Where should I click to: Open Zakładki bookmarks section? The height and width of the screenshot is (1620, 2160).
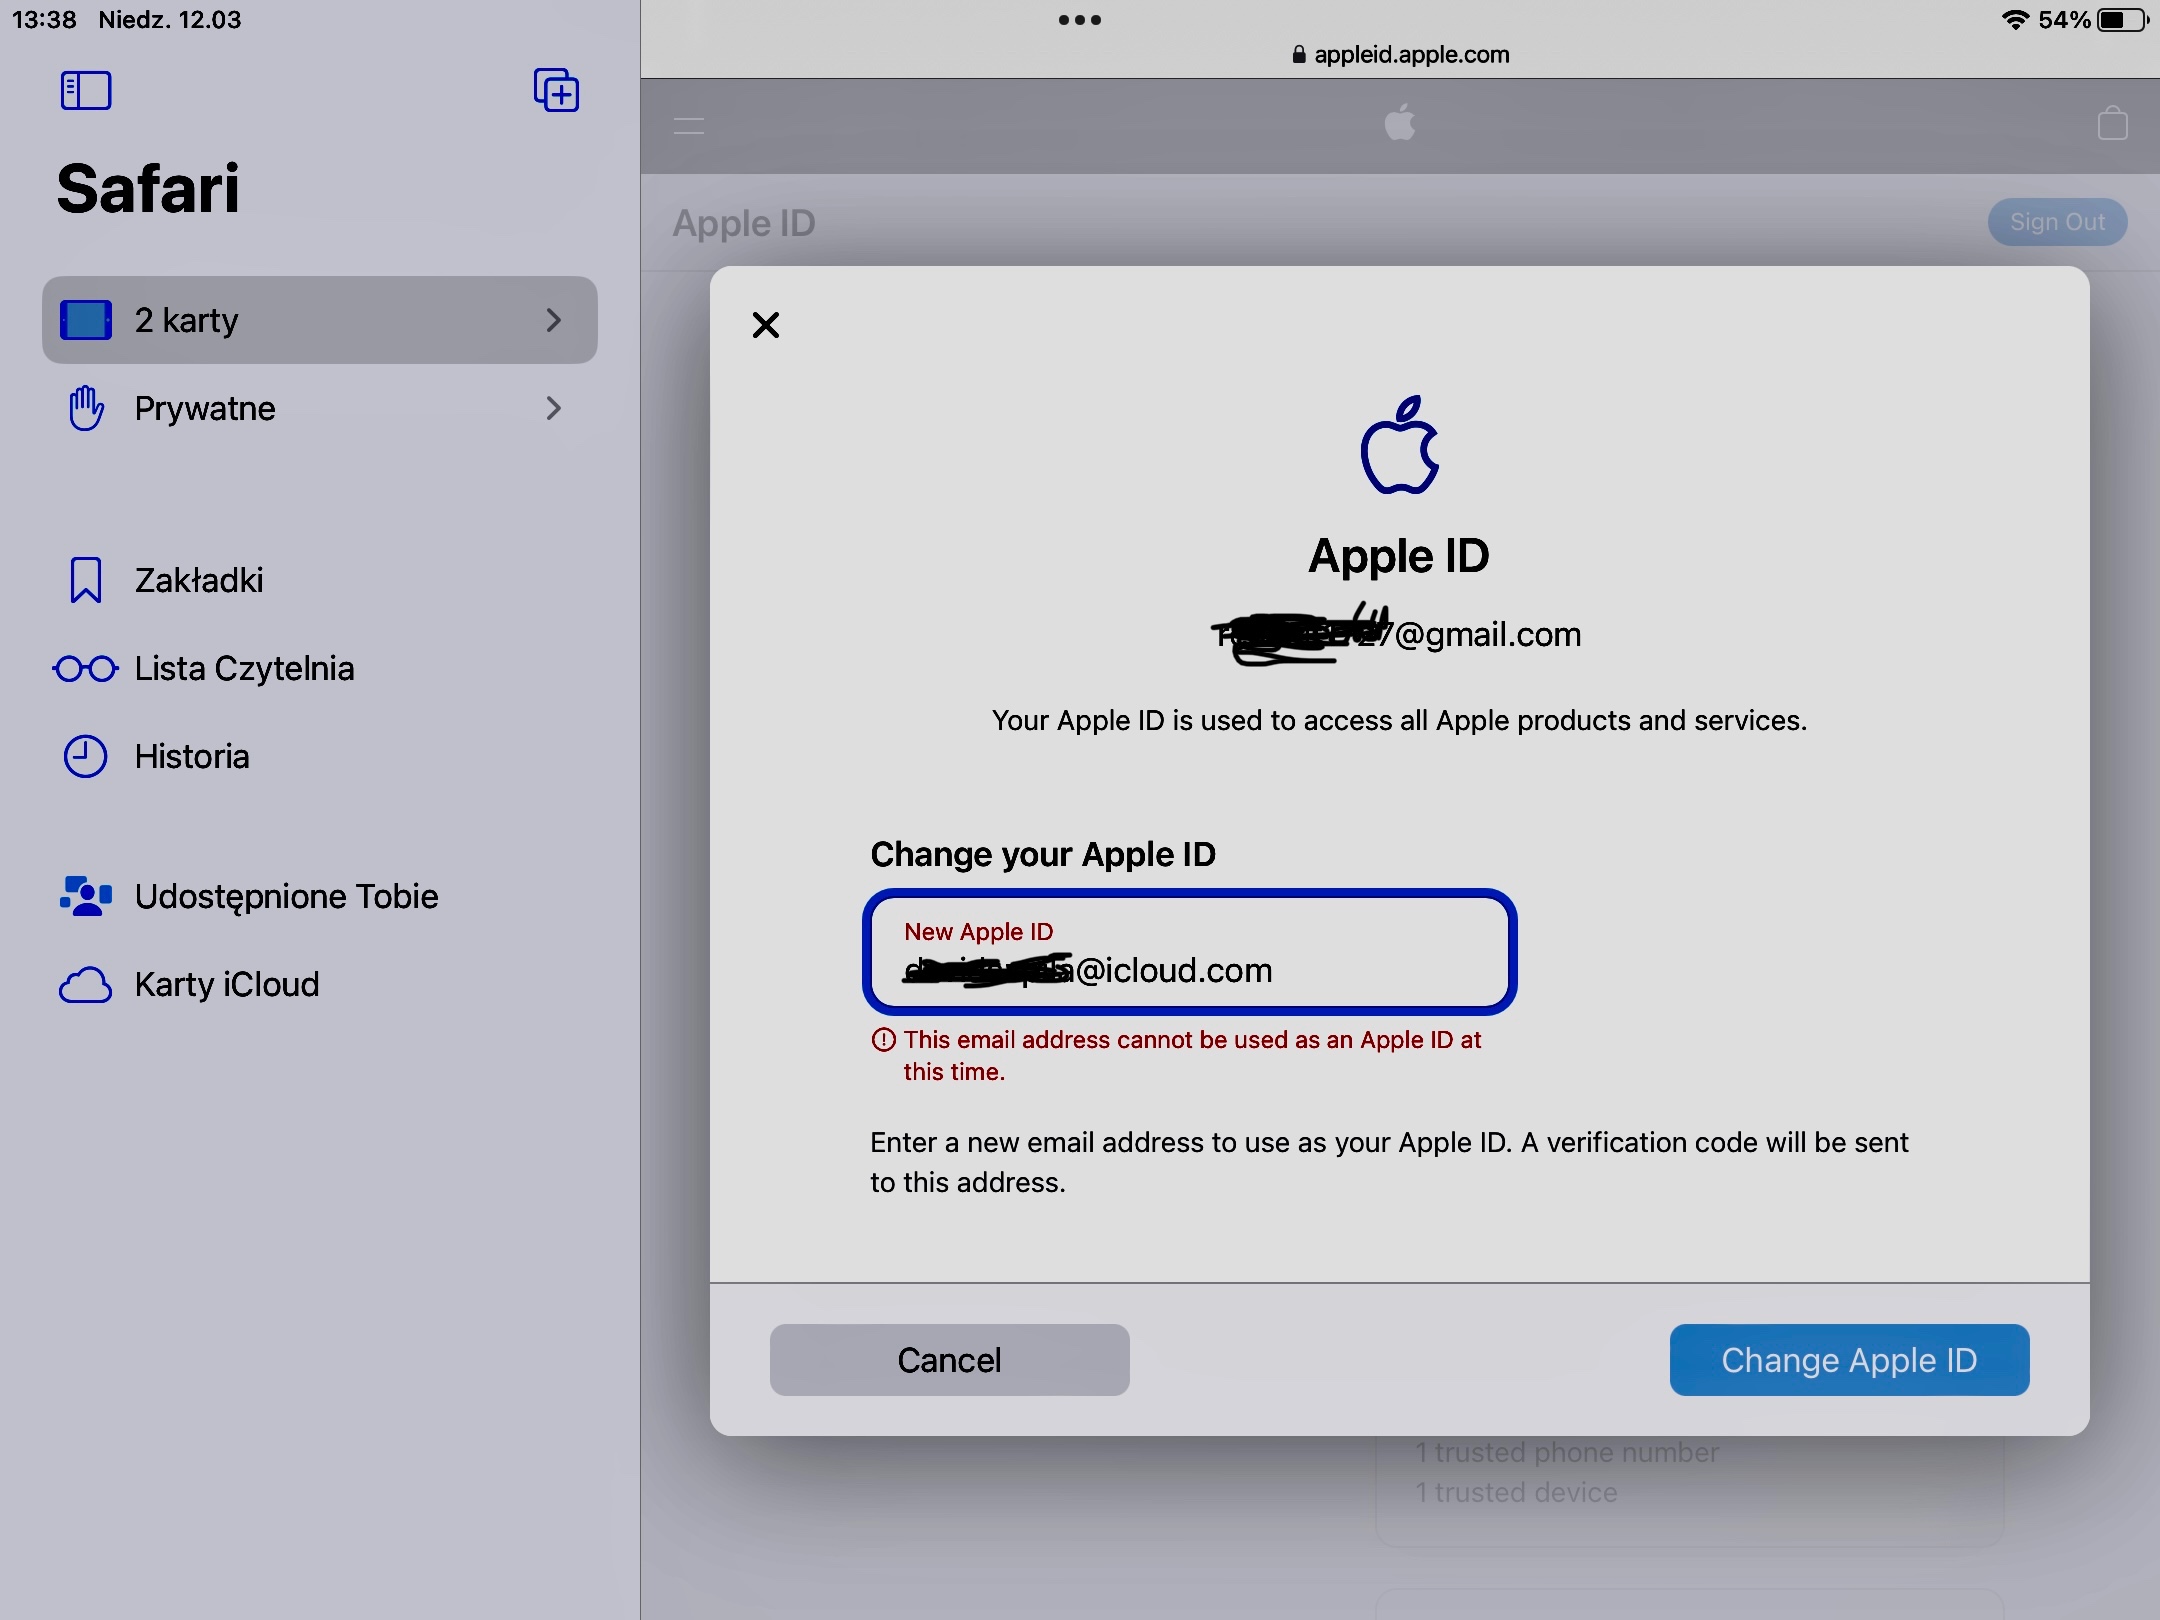point(198,579)
